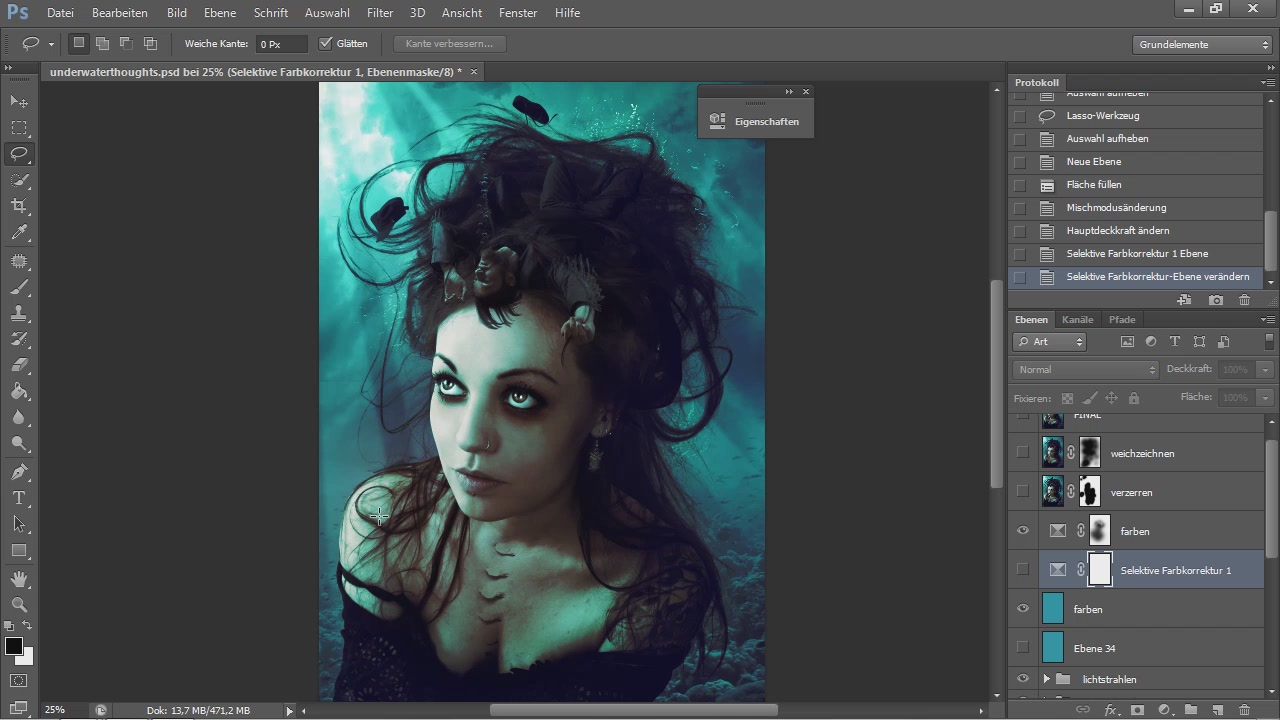Create snapshot camera icon in Protokoll panel
The width and height of the screenshot is (1280, 720).
click(1216, 300)
